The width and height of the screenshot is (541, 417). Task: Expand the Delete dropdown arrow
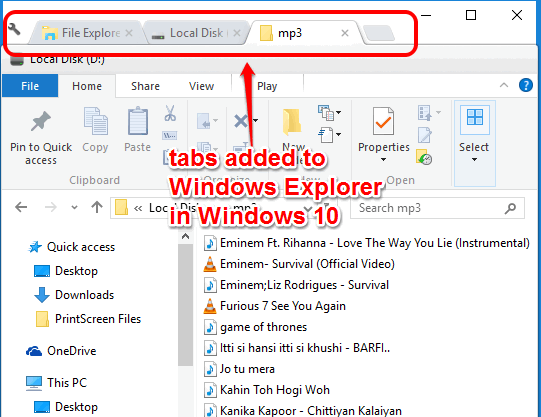click(256, 120)
